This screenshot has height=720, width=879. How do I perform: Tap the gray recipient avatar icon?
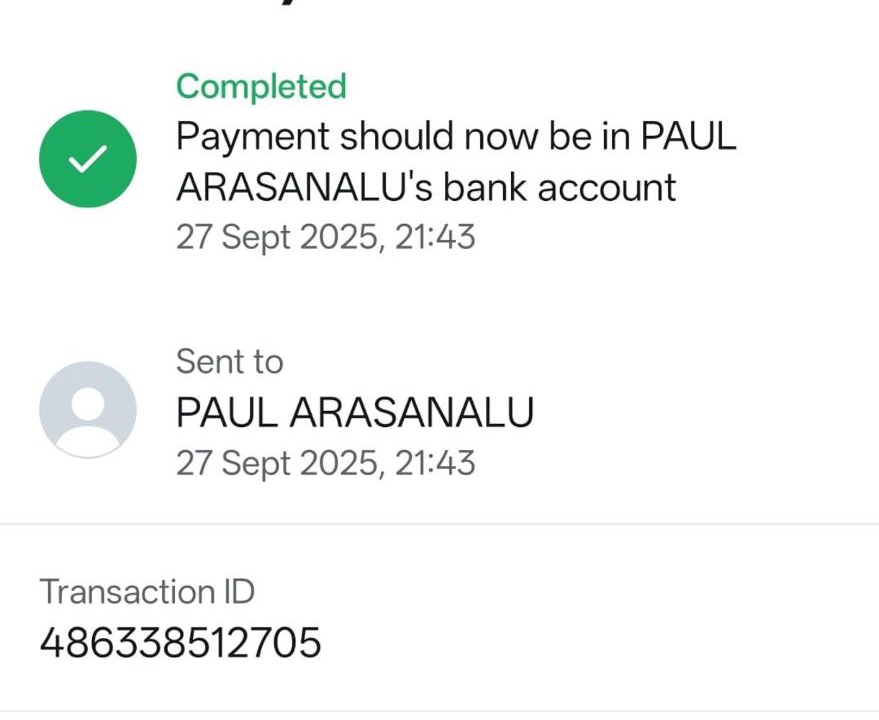click(87, 409)
